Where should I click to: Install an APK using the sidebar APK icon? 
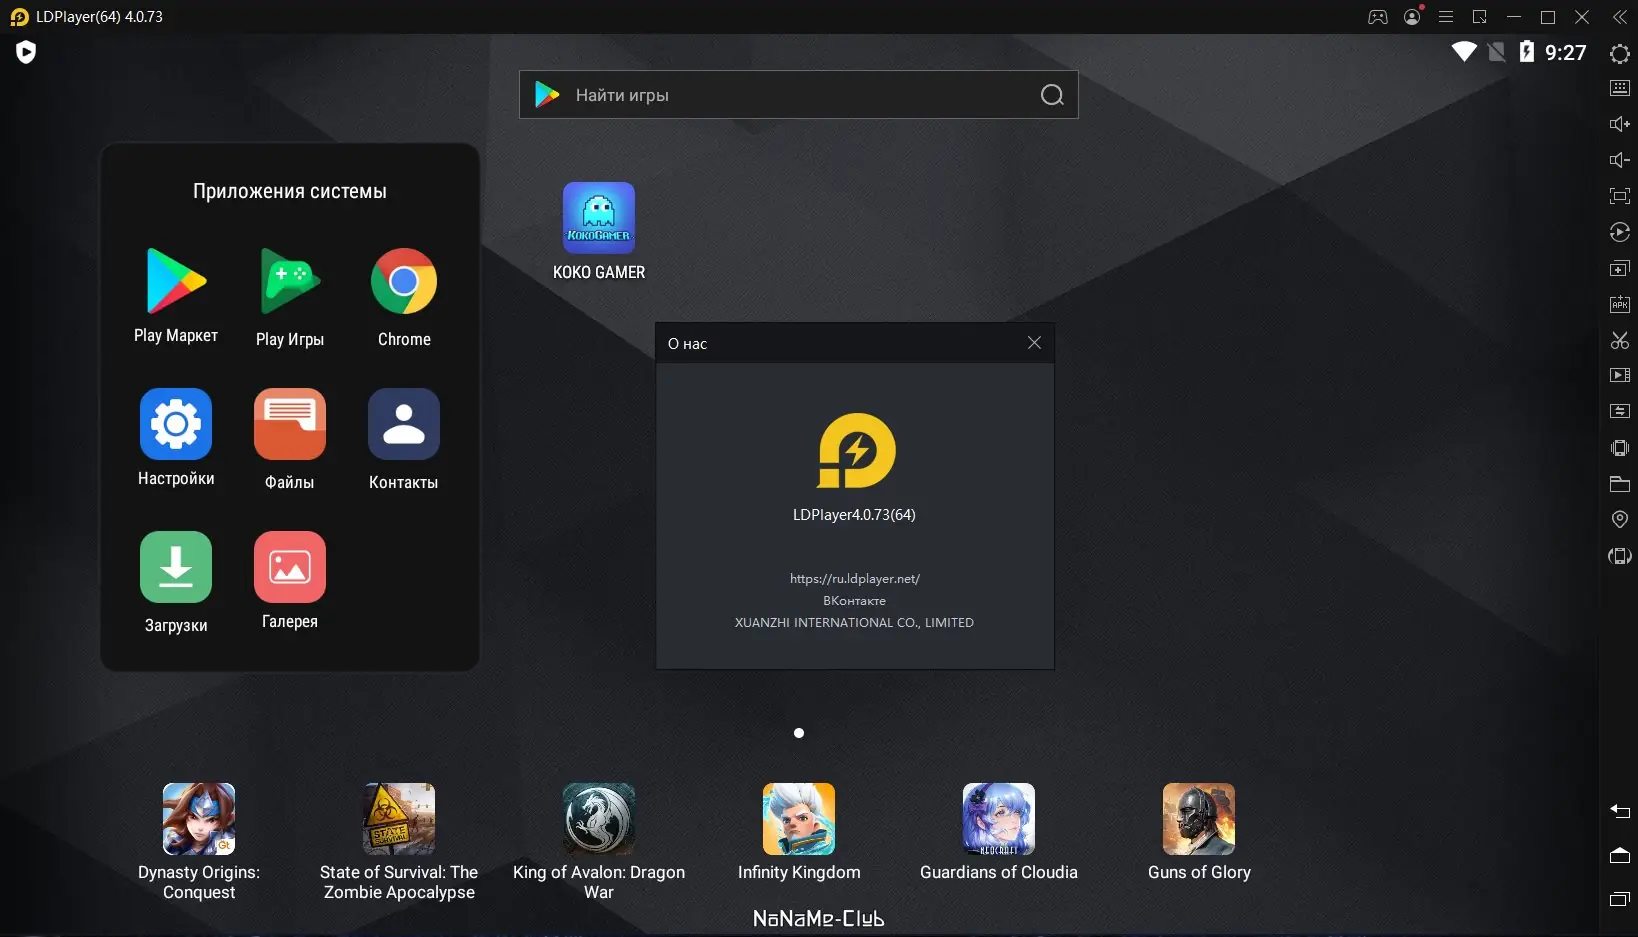pos(1620,305)
